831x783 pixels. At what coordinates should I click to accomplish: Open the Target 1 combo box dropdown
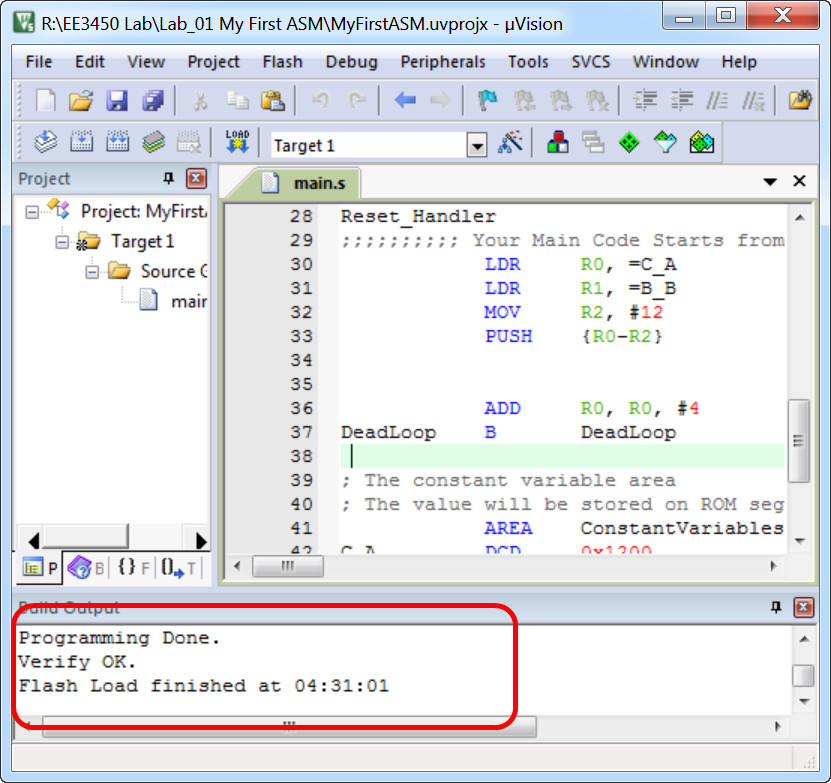[477, 145]
